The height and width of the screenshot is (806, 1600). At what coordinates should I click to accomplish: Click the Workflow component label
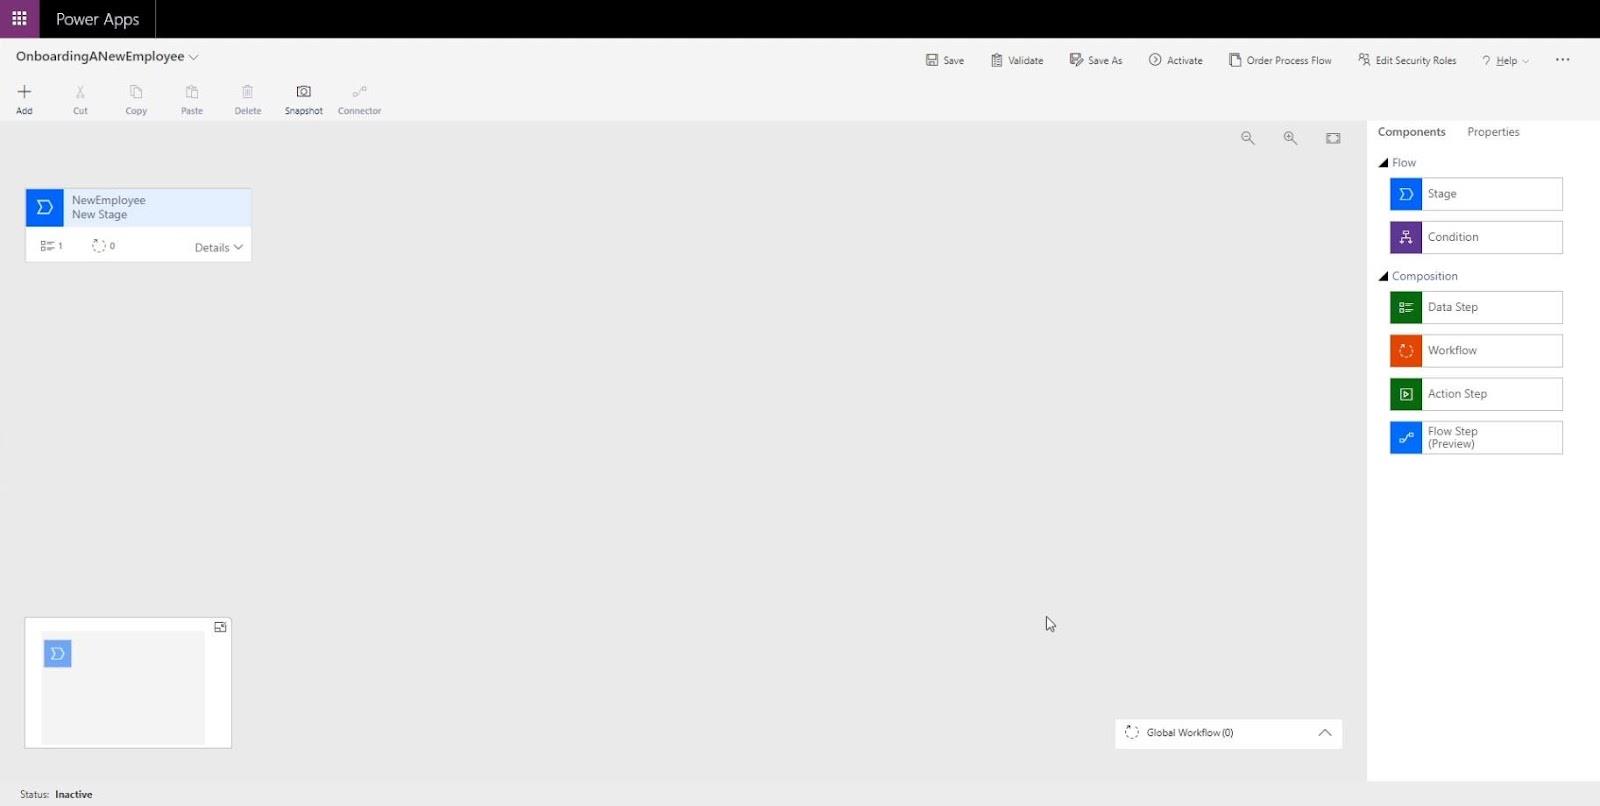(x=1452, y=350)
